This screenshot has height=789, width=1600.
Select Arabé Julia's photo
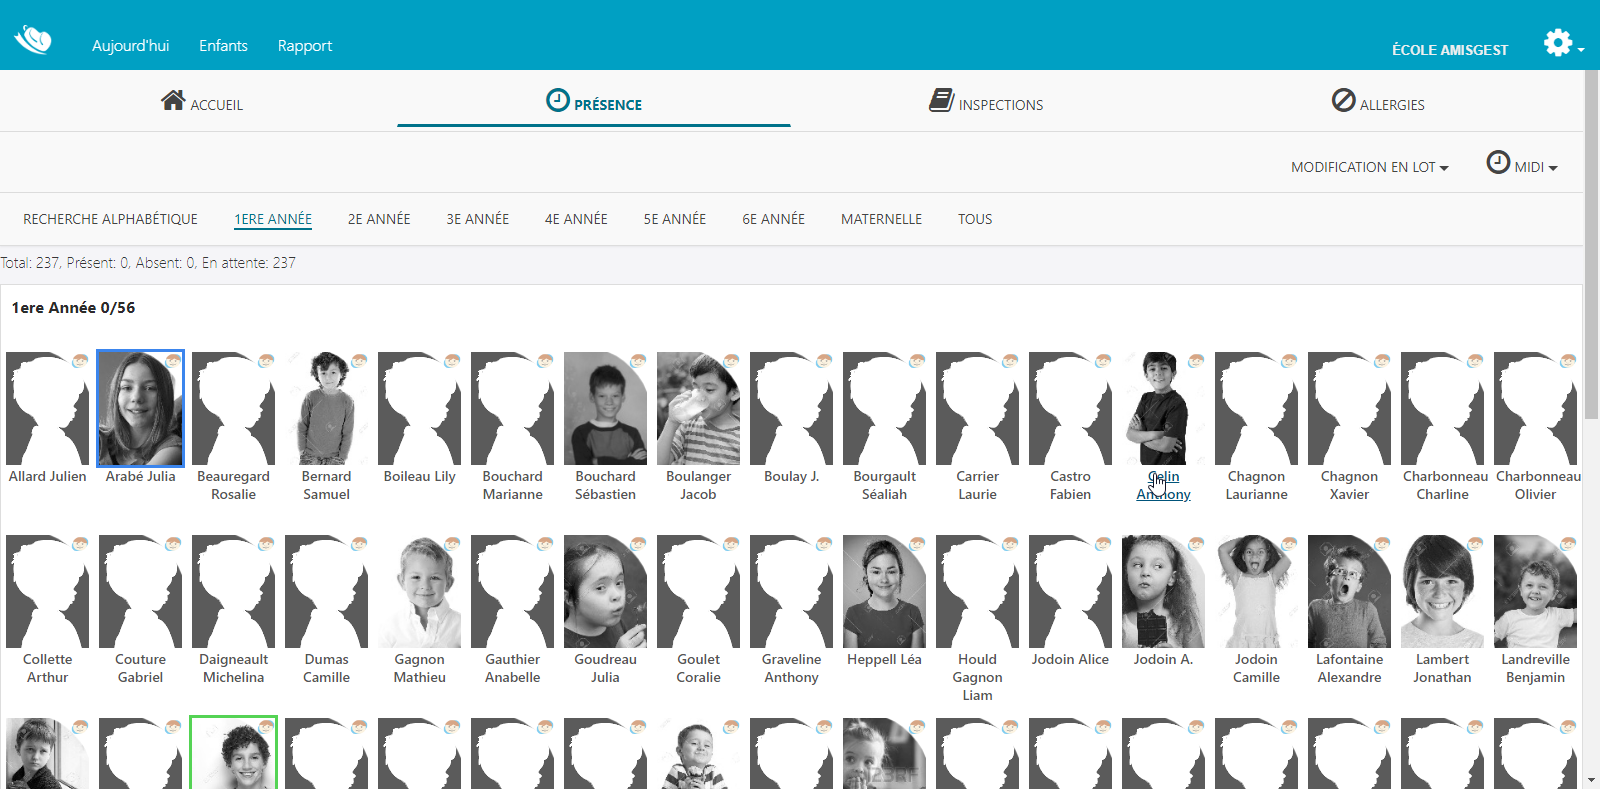140,408
